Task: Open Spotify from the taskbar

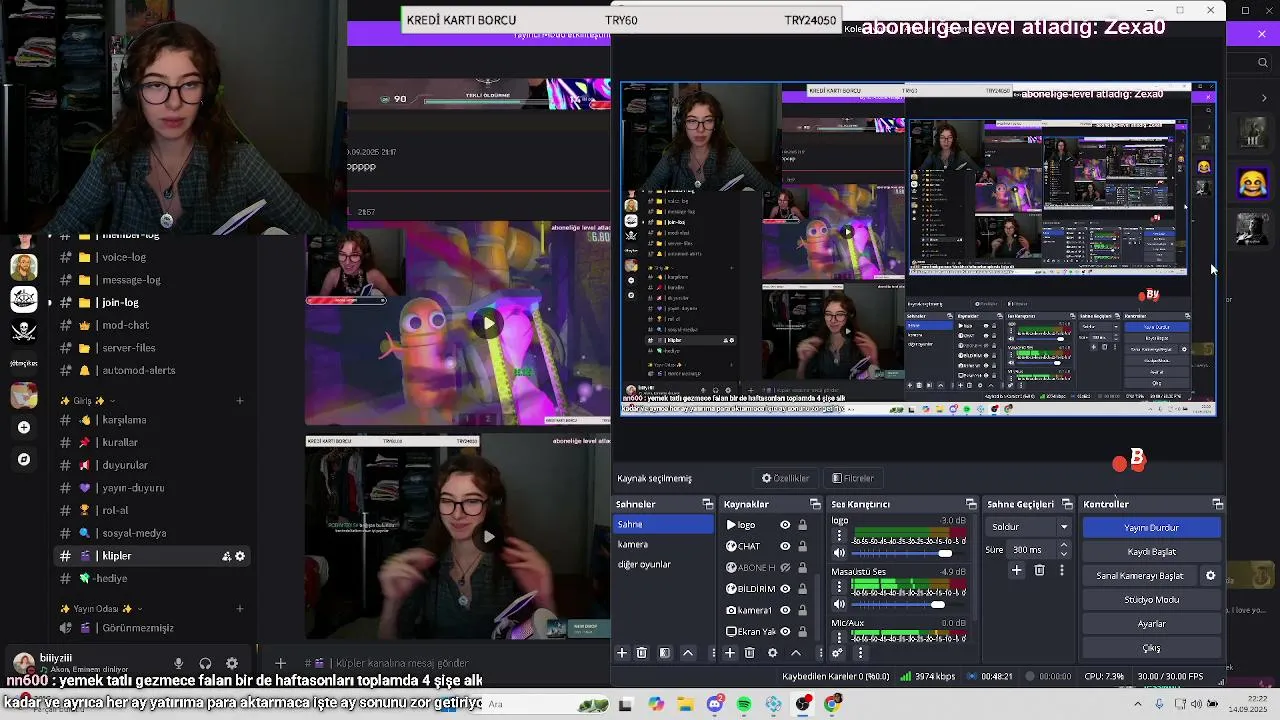Action: pos(744,705)
